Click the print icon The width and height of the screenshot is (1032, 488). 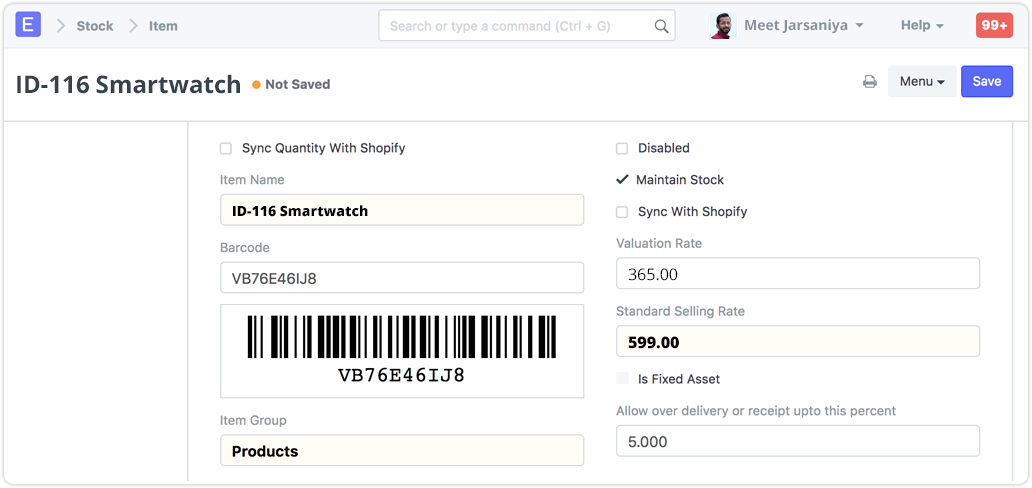click(870, 82)
